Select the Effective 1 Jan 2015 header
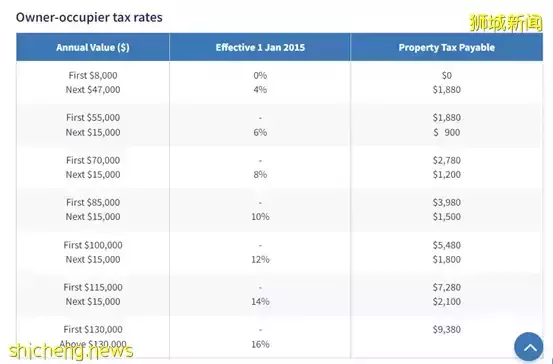The image size is (553, 364). click(x=260, y=47)
